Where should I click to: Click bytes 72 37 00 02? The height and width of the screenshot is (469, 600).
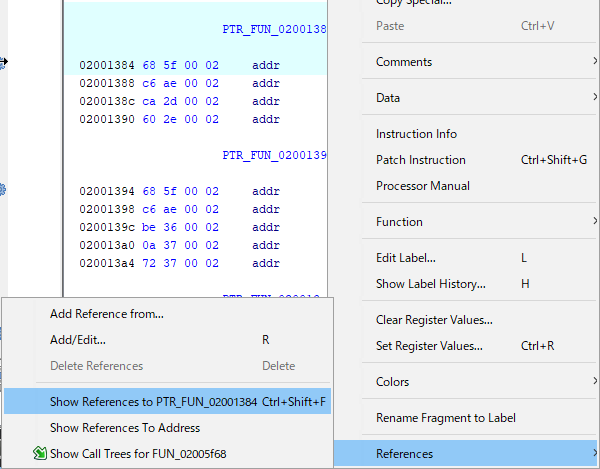pos(180,263)
